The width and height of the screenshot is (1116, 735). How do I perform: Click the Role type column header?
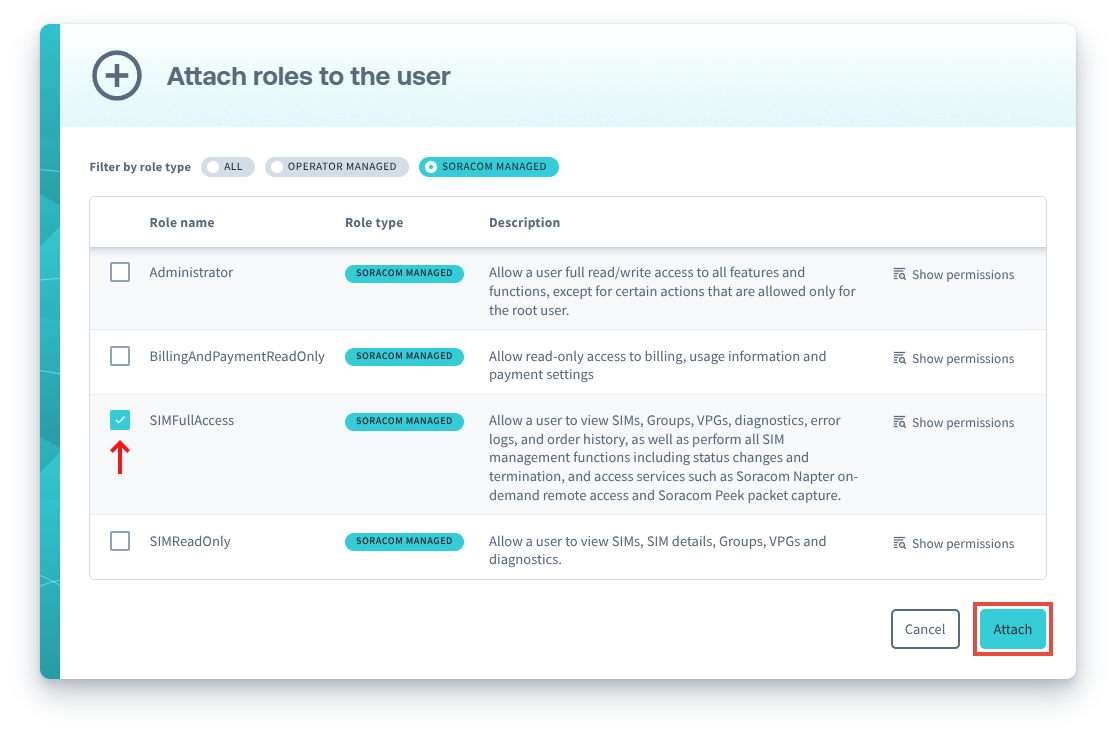point(374,222)
